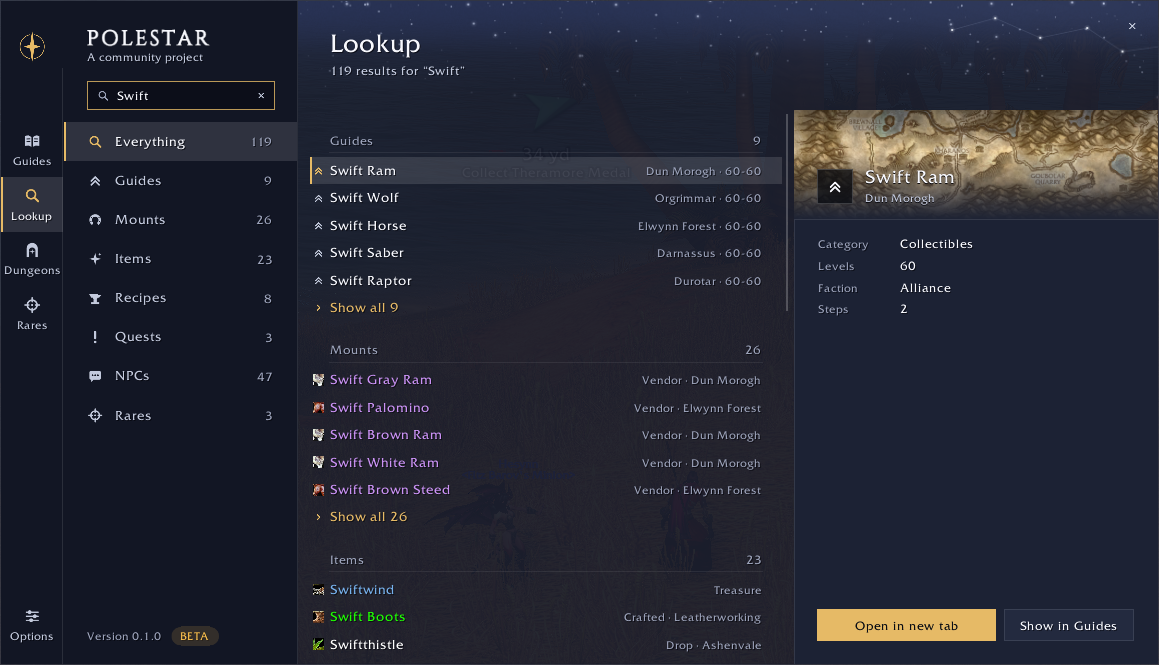The image size is (1159, 665).
Task: Click the Swift Raptor chevron guide icon
Action: 319,281
